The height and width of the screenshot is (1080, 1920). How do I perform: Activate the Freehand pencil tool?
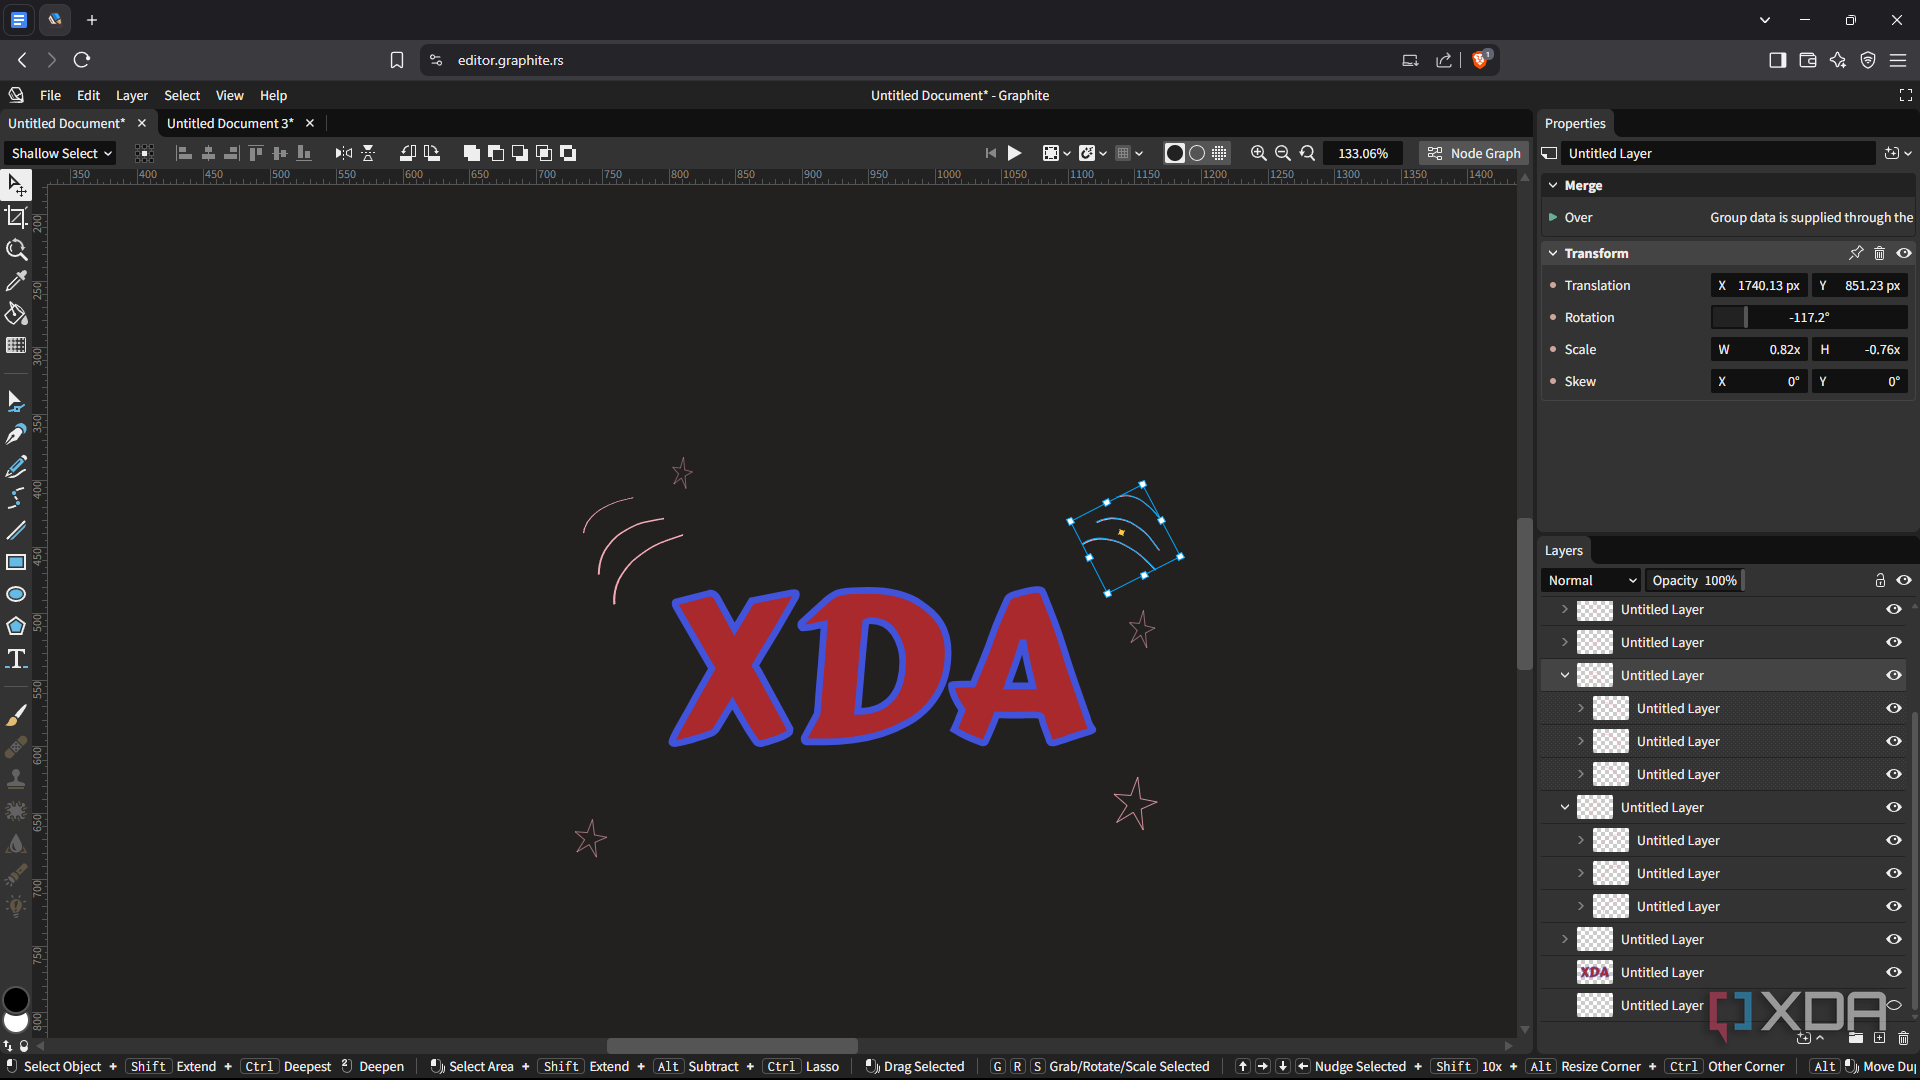[16, 466]
